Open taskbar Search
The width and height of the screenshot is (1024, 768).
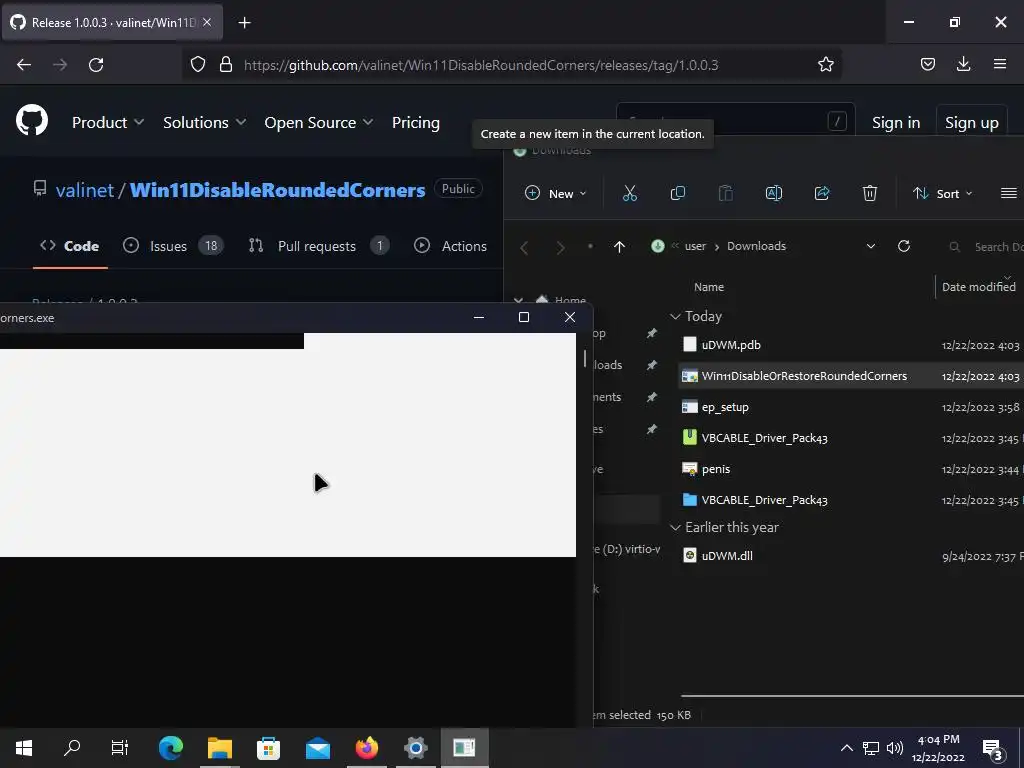(x=72, y=748)
